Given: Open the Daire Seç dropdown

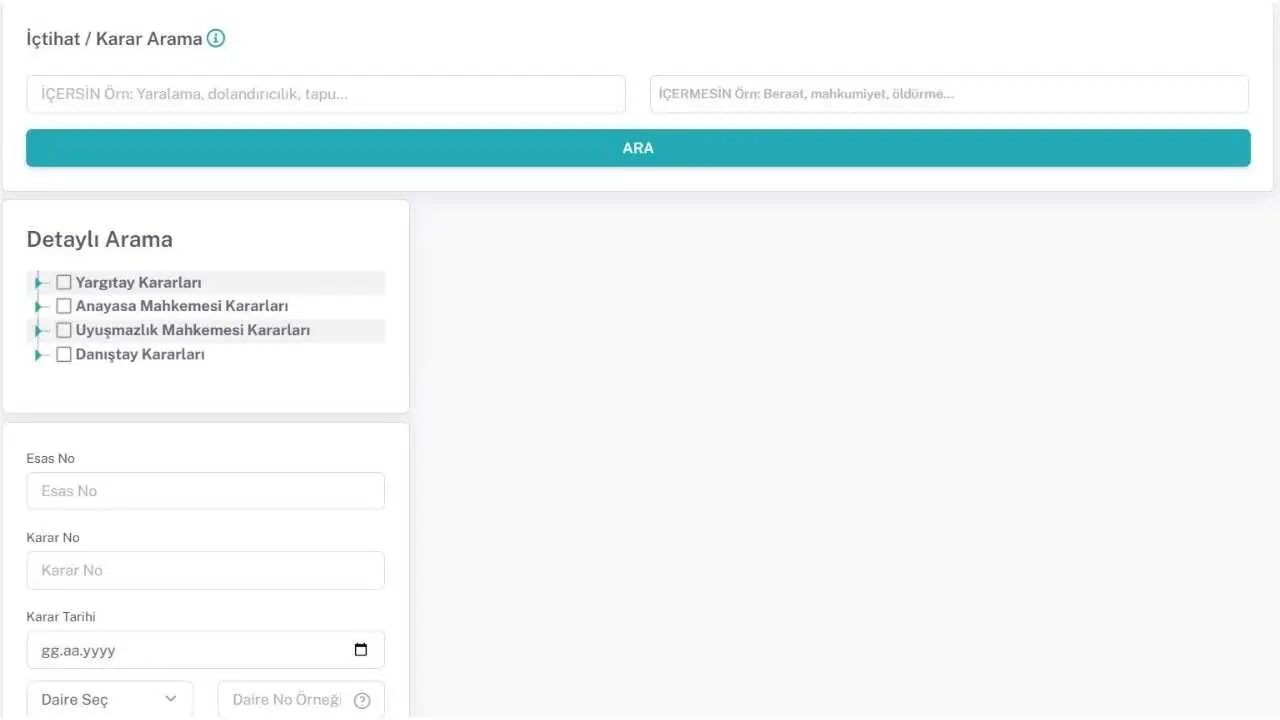Looking at the screenshot, I should point(109,700).
